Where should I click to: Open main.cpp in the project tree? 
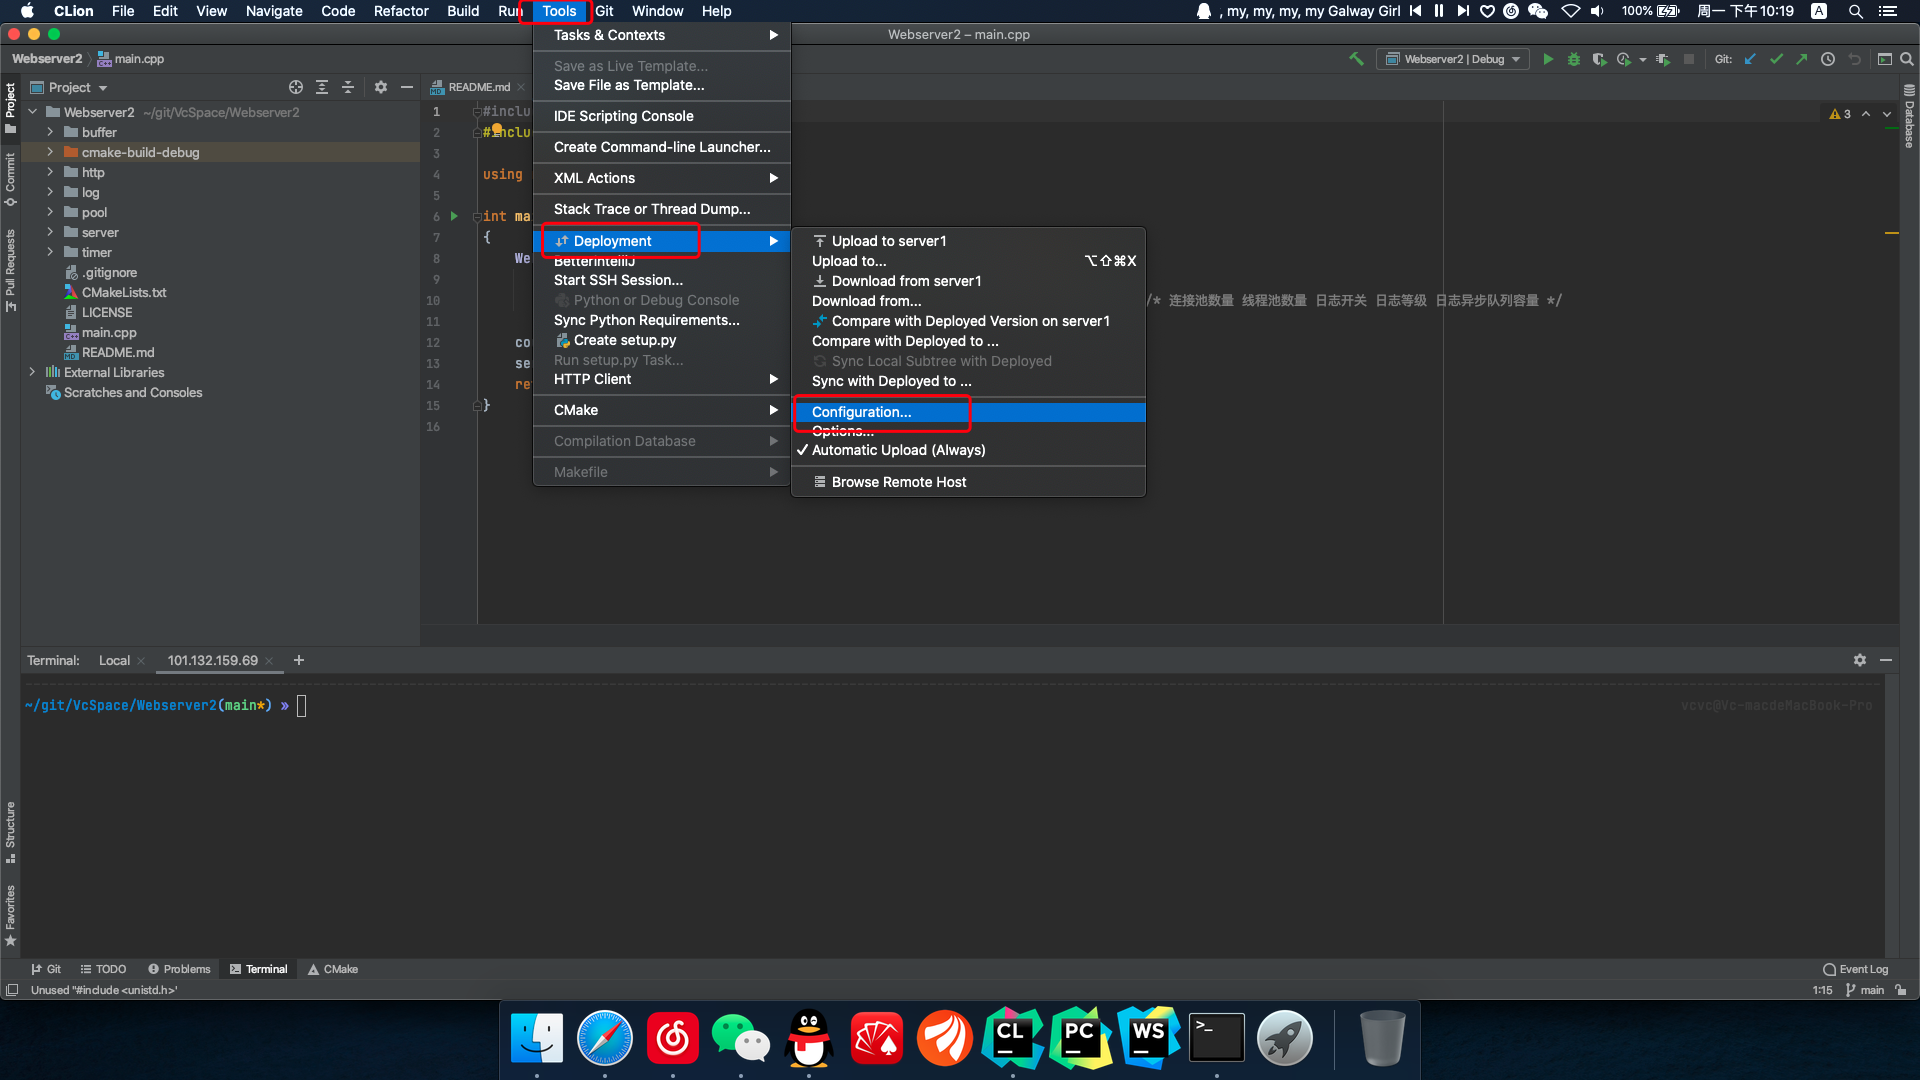tap(109, 332)
